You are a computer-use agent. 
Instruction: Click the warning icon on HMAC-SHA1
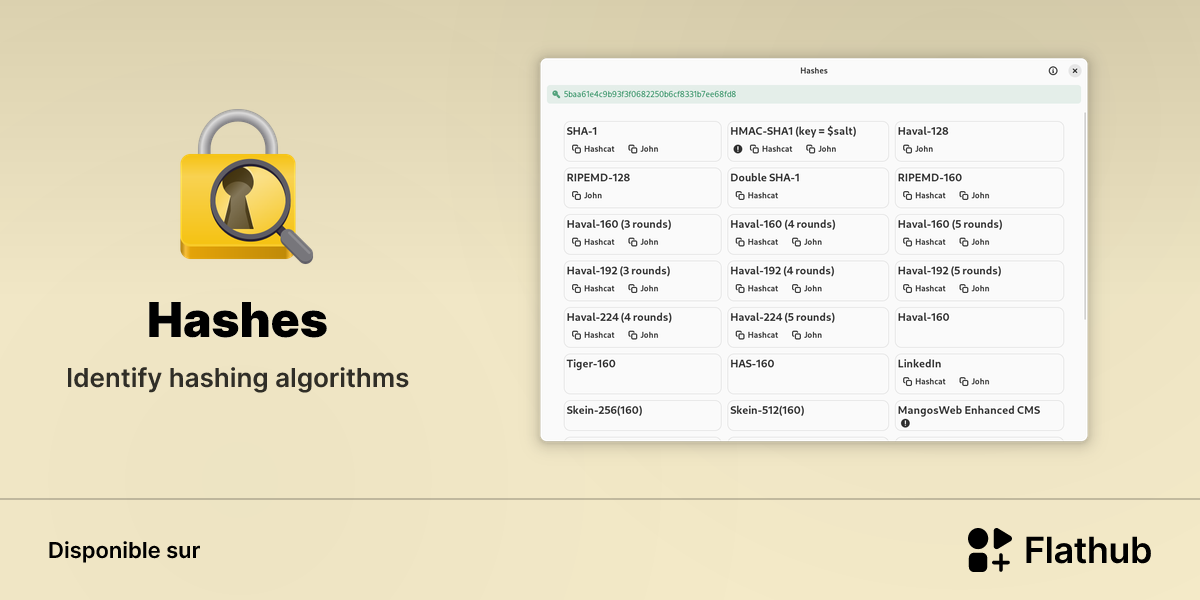[738, 149]
